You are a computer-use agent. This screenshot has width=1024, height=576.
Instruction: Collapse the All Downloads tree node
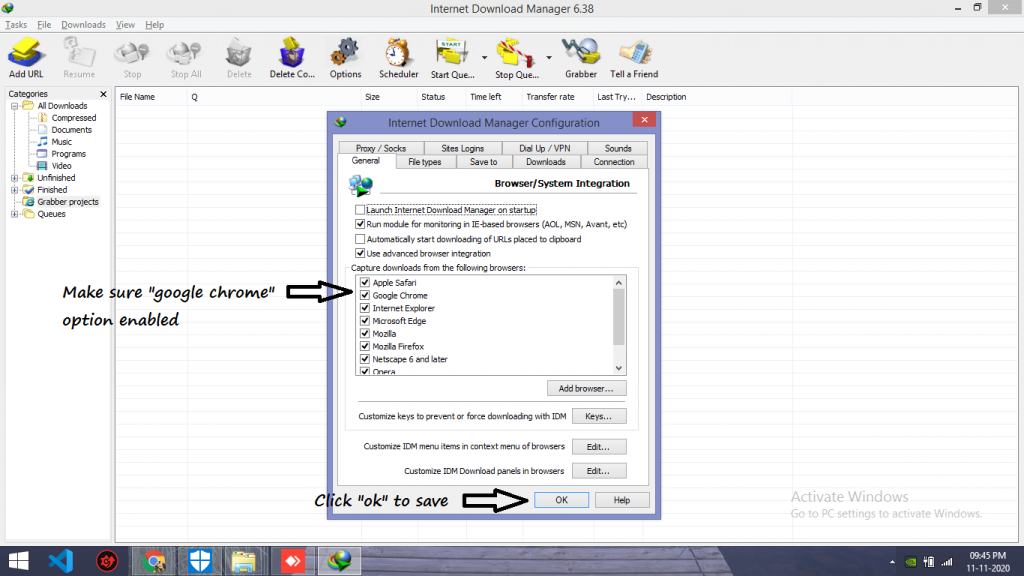tap(14, 106)
